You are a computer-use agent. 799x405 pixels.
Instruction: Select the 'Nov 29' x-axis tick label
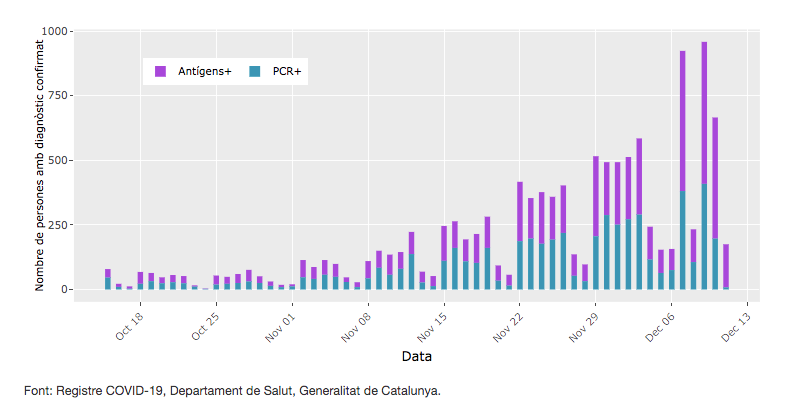pos(584,326)
